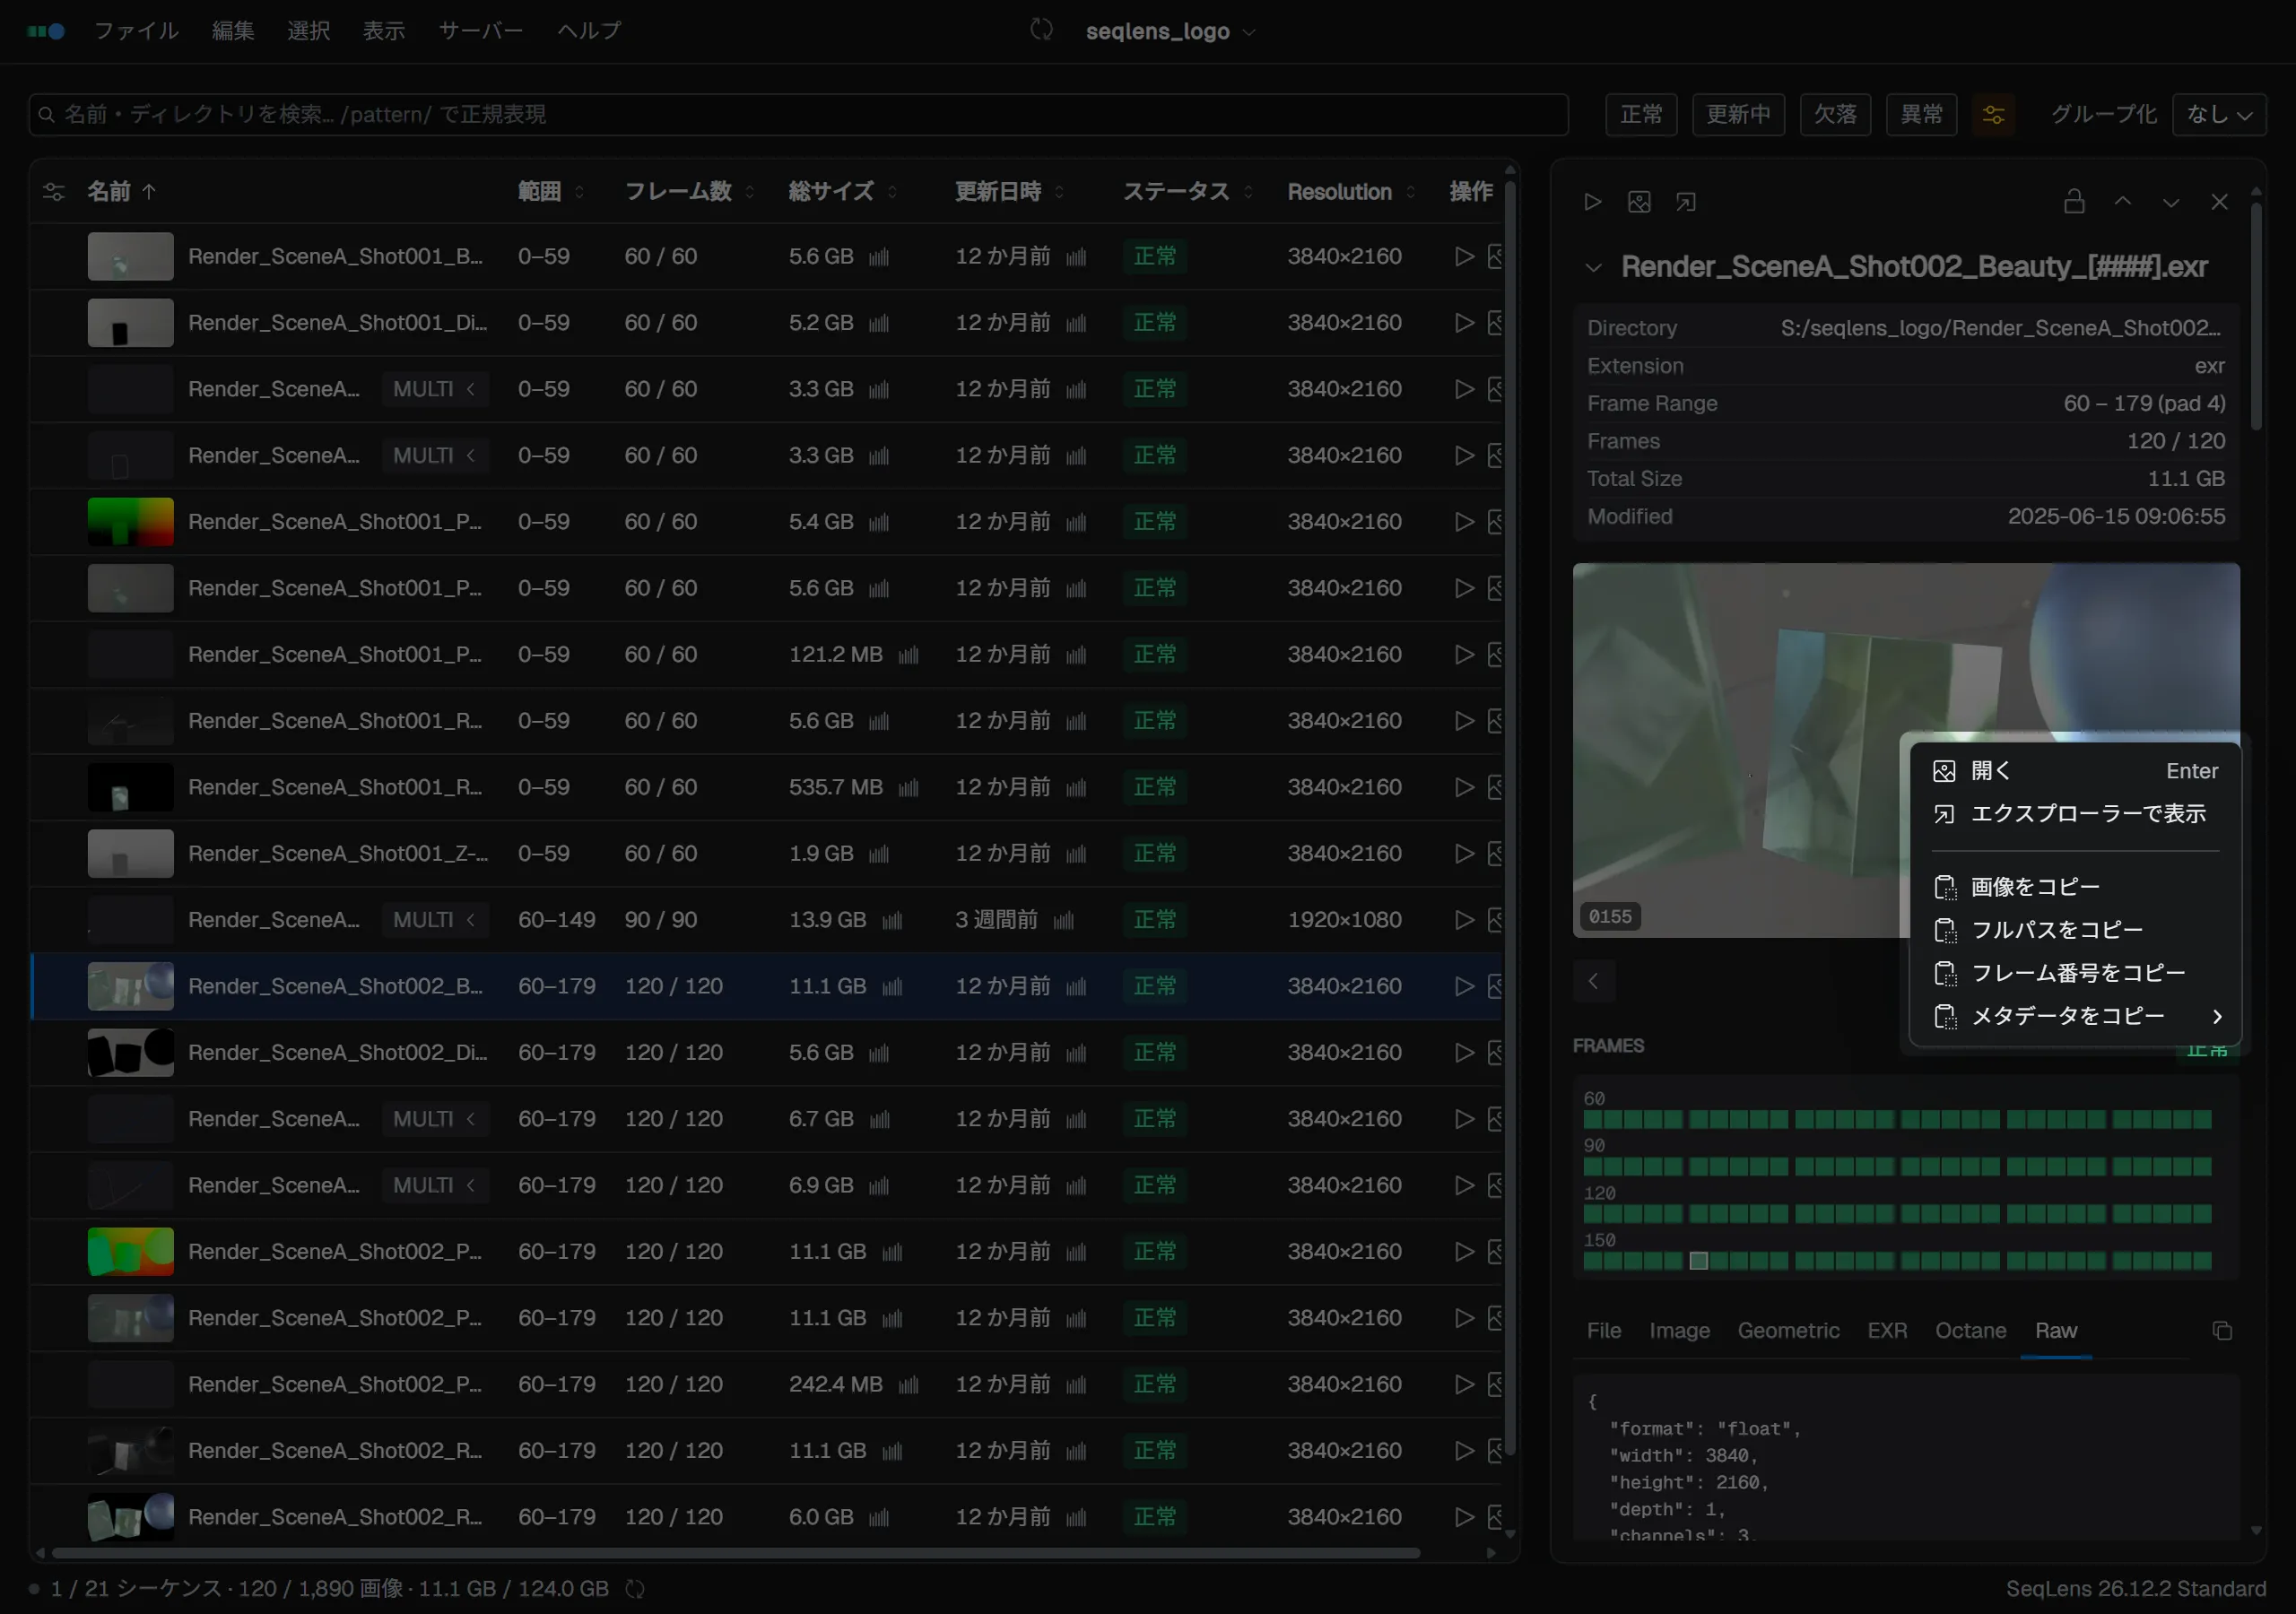Switch to the Image metadata tab

coord(1679,1330)
